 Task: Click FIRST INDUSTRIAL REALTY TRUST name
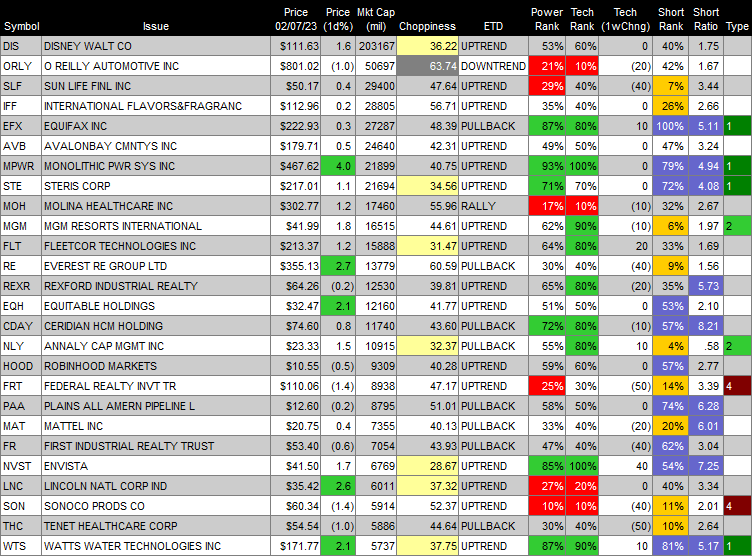pyautogui.click(x=129, y=446)
